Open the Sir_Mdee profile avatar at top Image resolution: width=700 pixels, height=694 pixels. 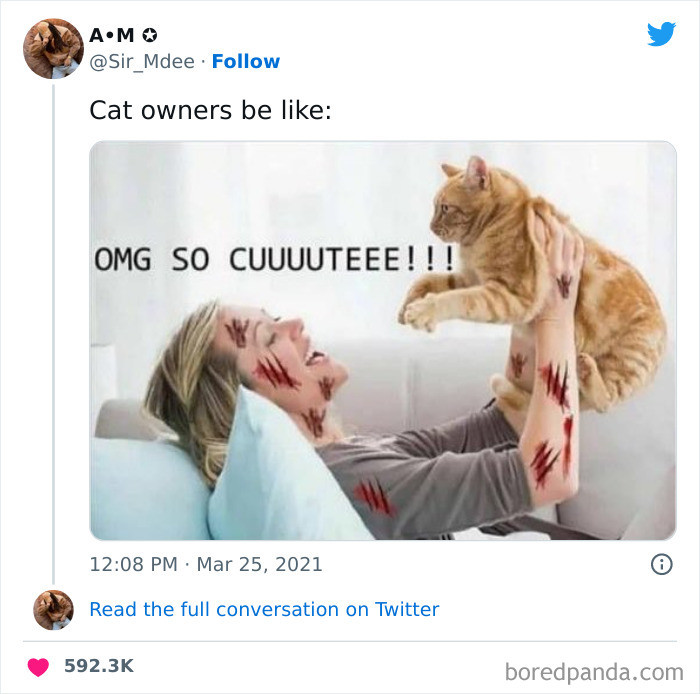tap(53, 48)
